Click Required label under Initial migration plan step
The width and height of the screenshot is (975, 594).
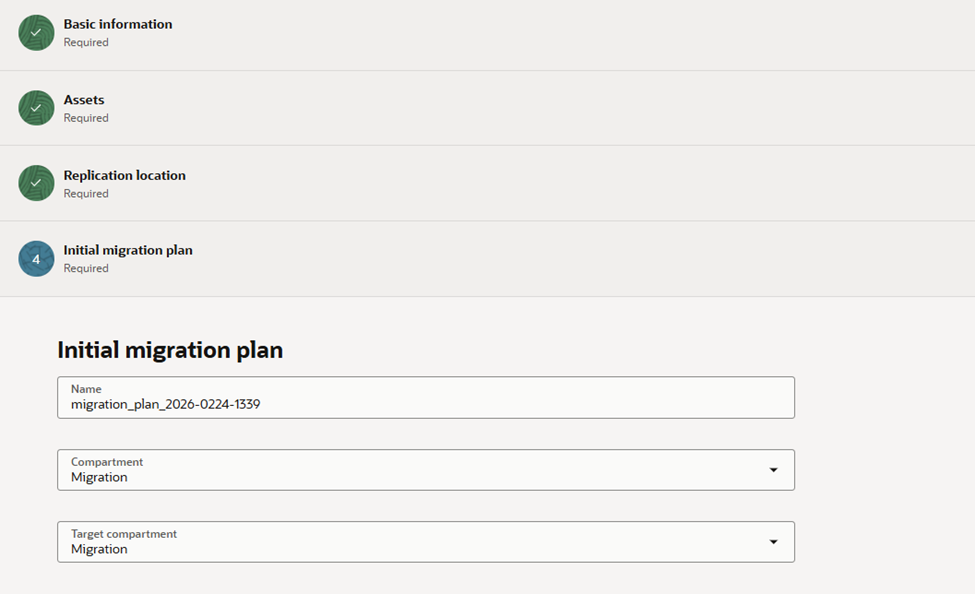[x=86, y=269]
